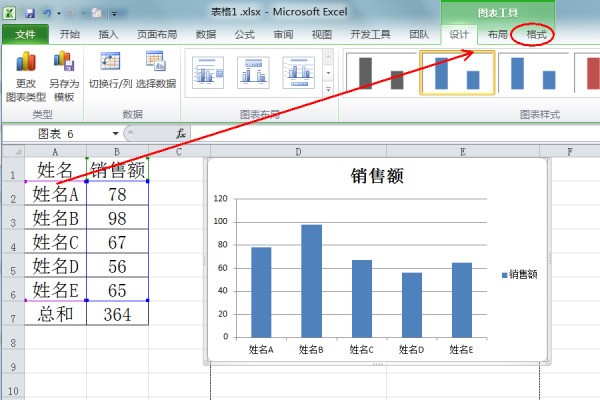Image resolution: width=600 pixels, height=400 pixels.
Task: Click the vertical axis value 120
Action: pos(220,198)
